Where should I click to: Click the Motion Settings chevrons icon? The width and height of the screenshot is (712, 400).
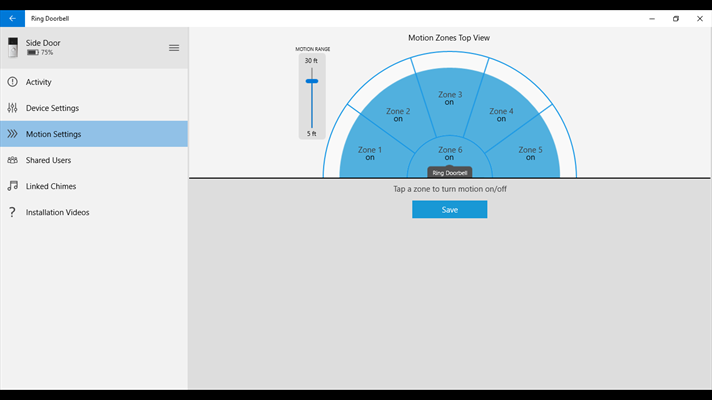(12, 133)
